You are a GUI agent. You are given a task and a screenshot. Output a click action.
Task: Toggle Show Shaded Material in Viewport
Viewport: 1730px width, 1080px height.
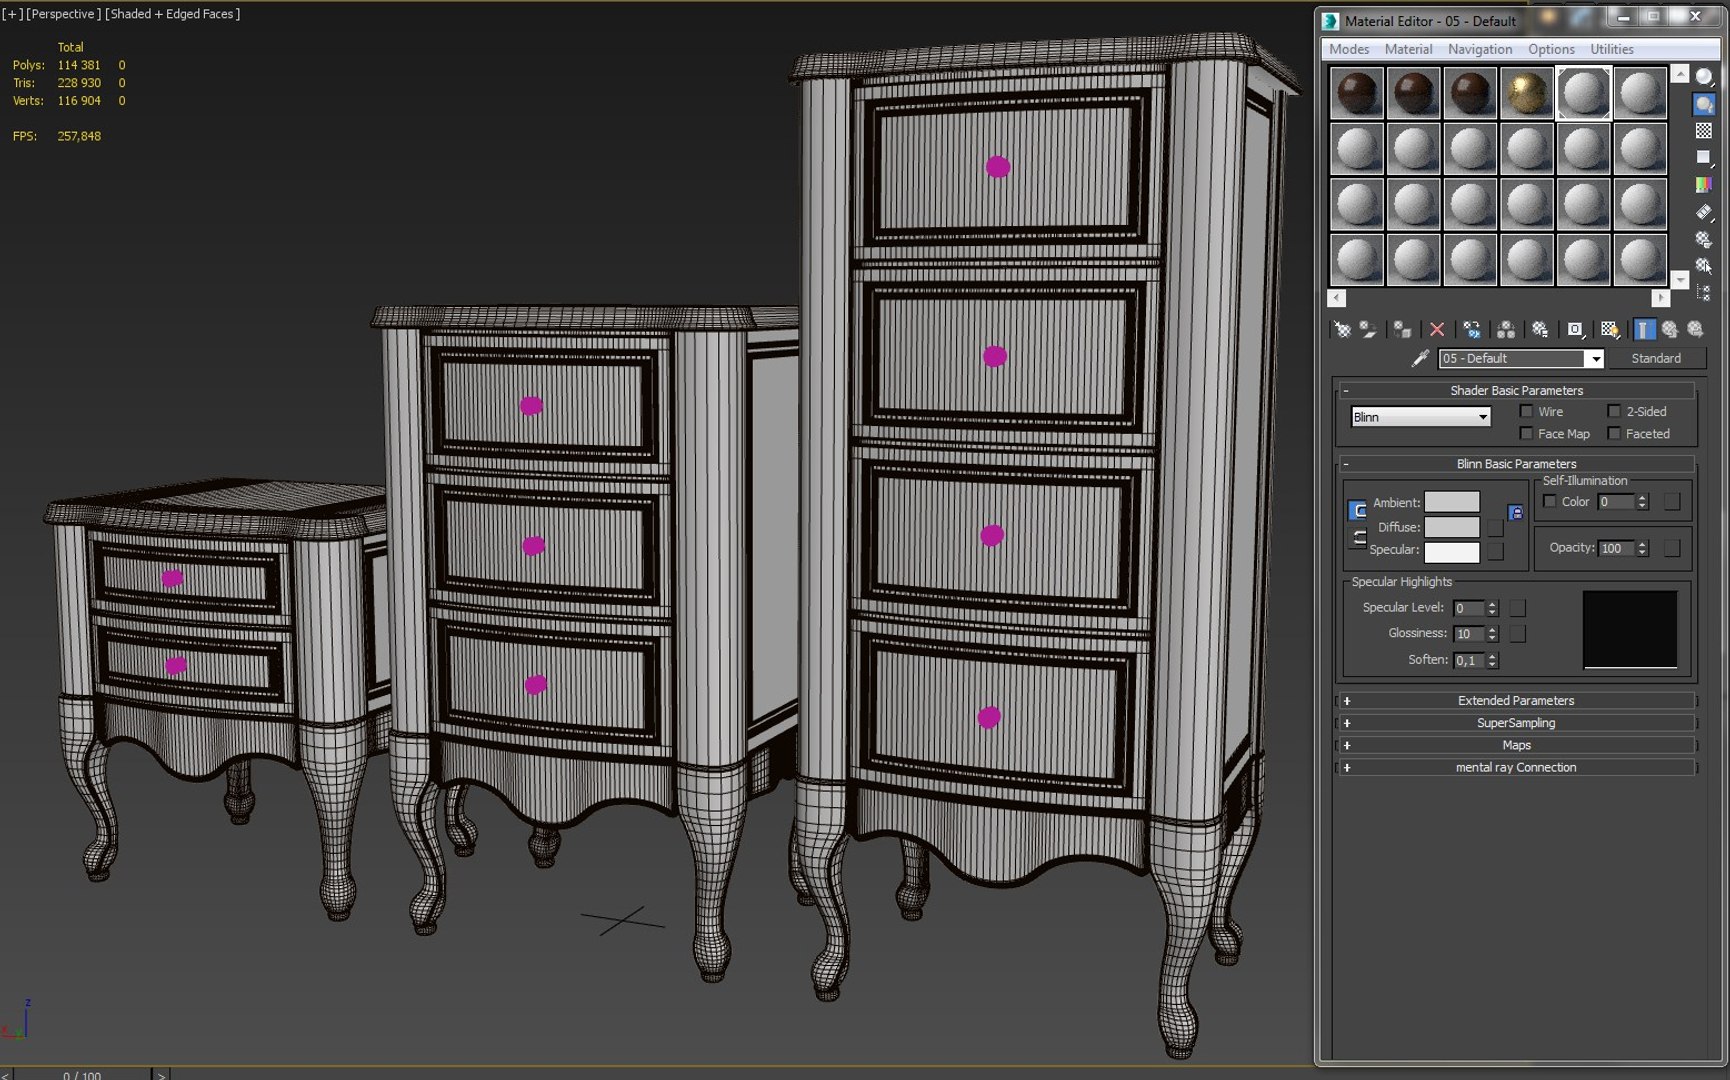pyautogui.click(x=1609, y=329)
